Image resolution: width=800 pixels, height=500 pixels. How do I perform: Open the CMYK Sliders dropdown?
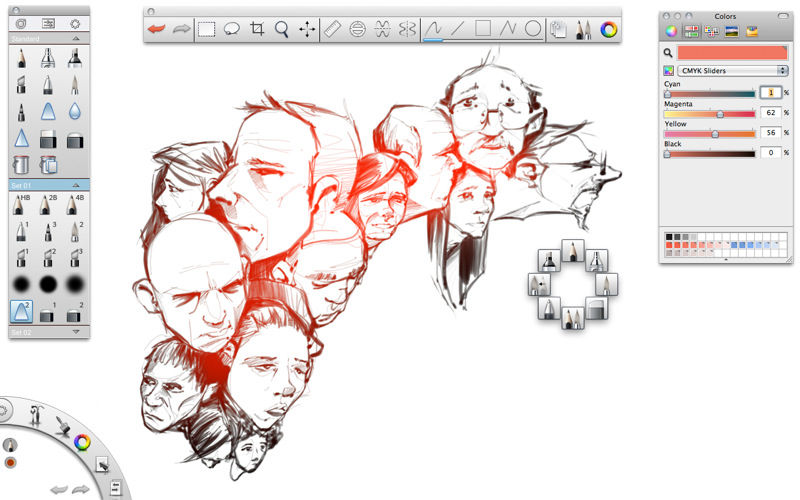[733, 70]
